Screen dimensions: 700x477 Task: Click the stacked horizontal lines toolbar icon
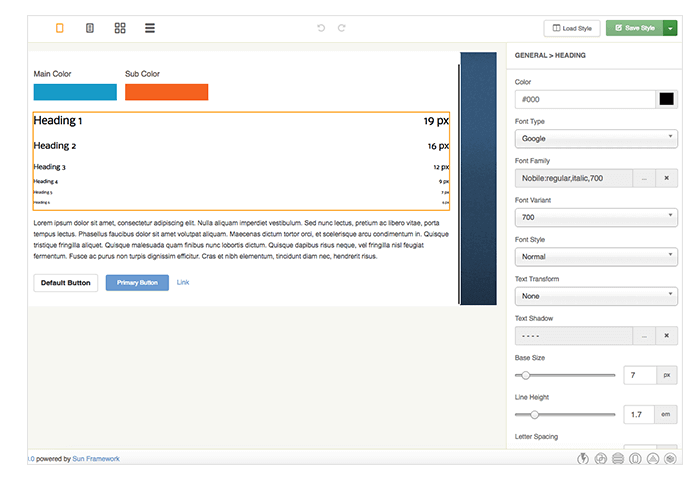coord(150,28)
